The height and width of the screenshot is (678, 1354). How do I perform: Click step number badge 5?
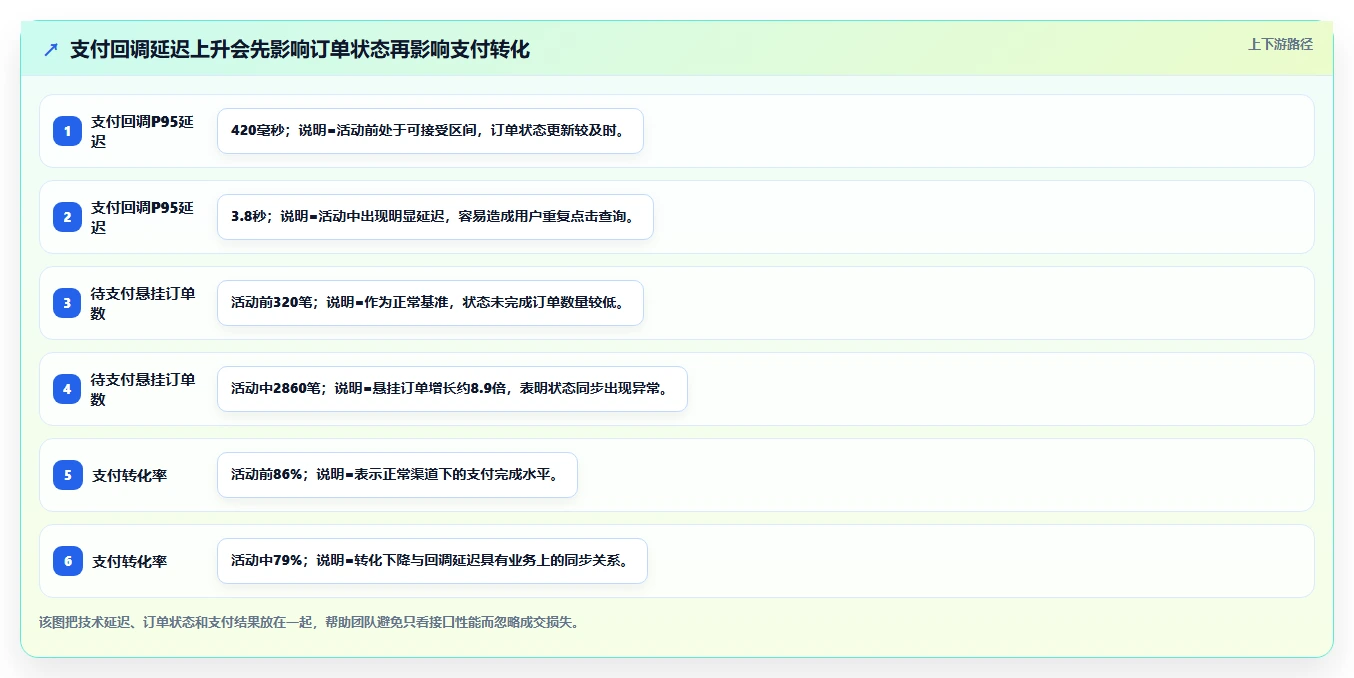(67, 475)
